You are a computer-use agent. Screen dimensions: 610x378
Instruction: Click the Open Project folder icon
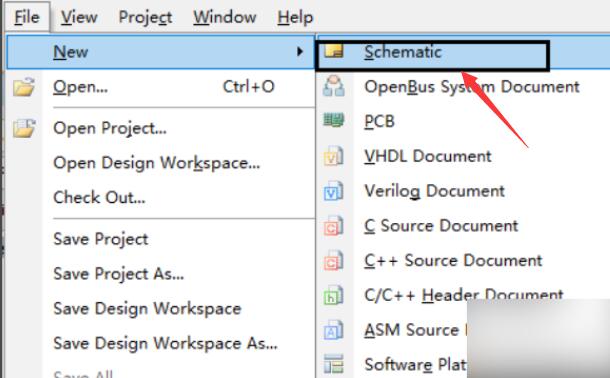[24, 128]
